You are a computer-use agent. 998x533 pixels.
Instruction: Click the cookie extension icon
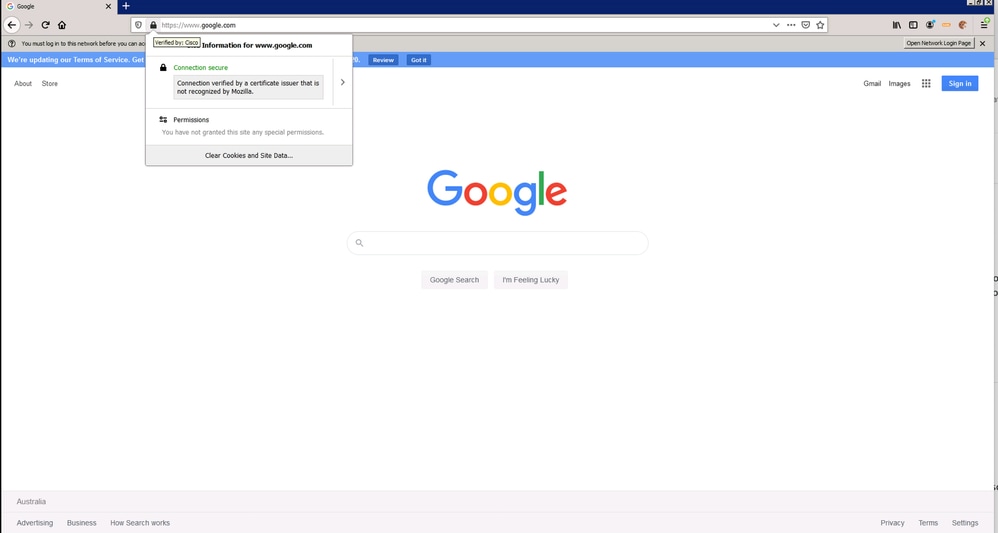[x=963, y=25]
